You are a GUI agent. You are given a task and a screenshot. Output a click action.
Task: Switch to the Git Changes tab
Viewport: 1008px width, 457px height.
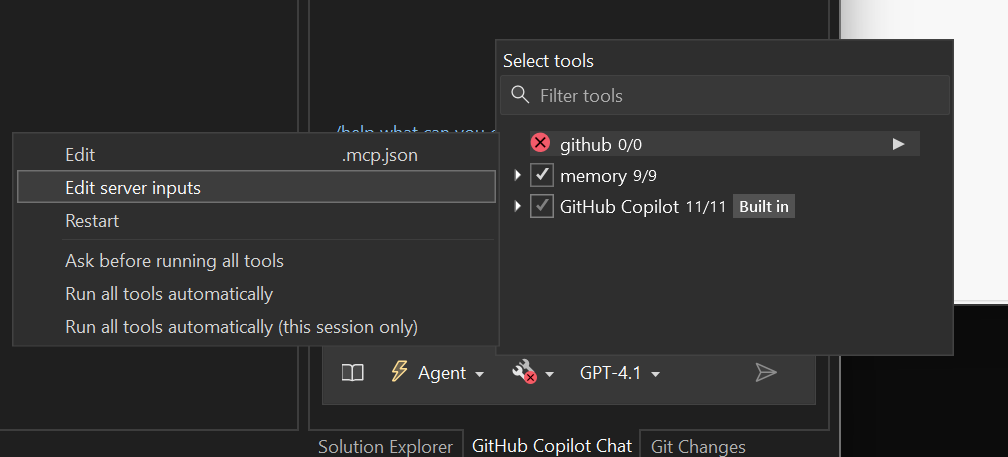point(698,446)
